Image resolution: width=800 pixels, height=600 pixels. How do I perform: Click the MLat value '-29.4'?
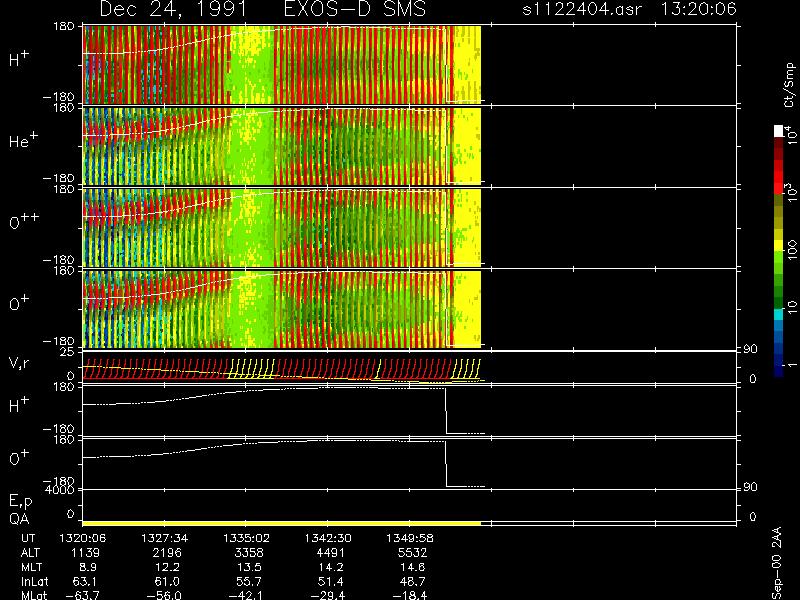327,595
